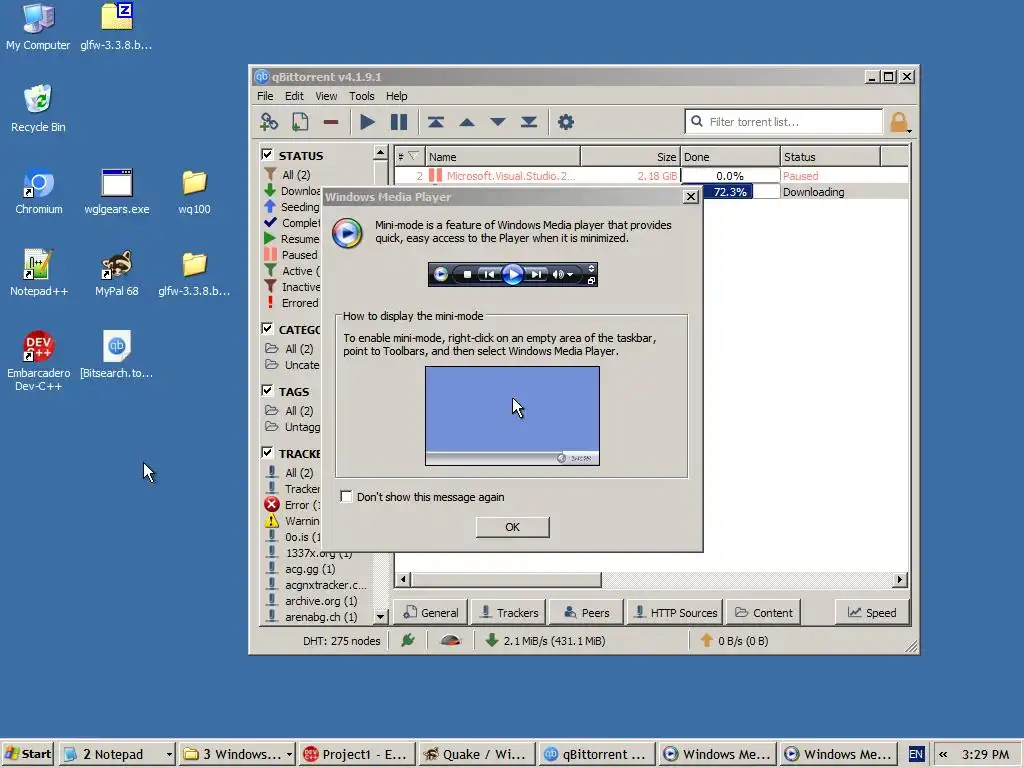1024x768 pixels.
Task: Expand the 2 Notepad taskbar group dropdown
Action: point(169,754)
